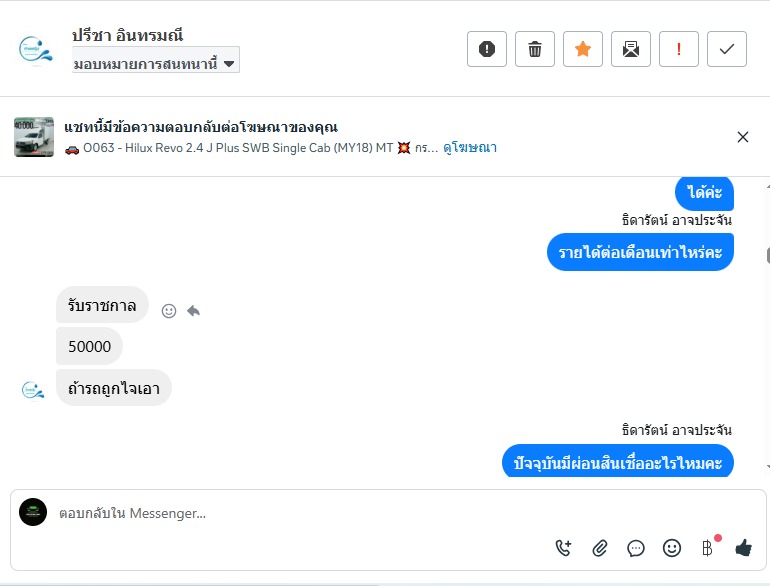Screen dimensions: 770x586
Task: Attach a file with the paperclip icon
Action: (600, 548)
